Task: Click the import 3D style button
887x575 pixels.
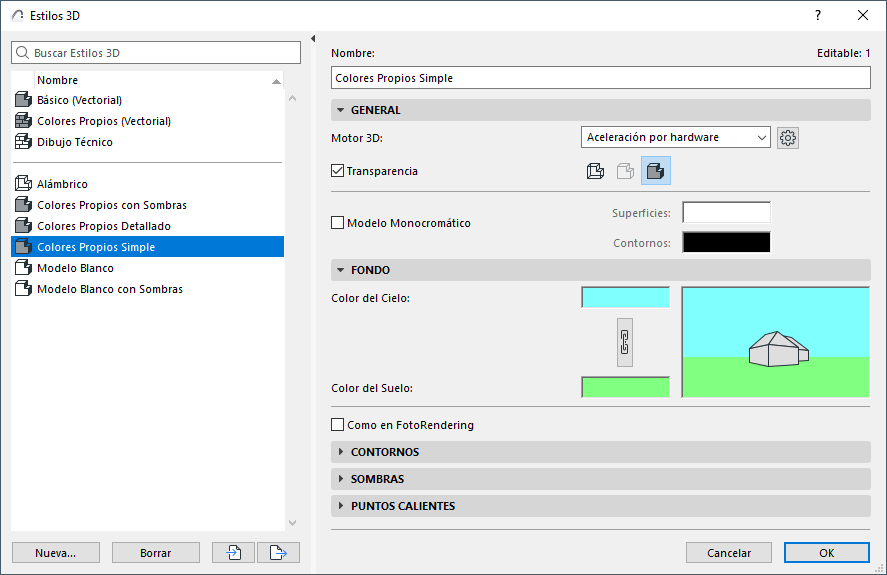Action: (x=234, y=552)
